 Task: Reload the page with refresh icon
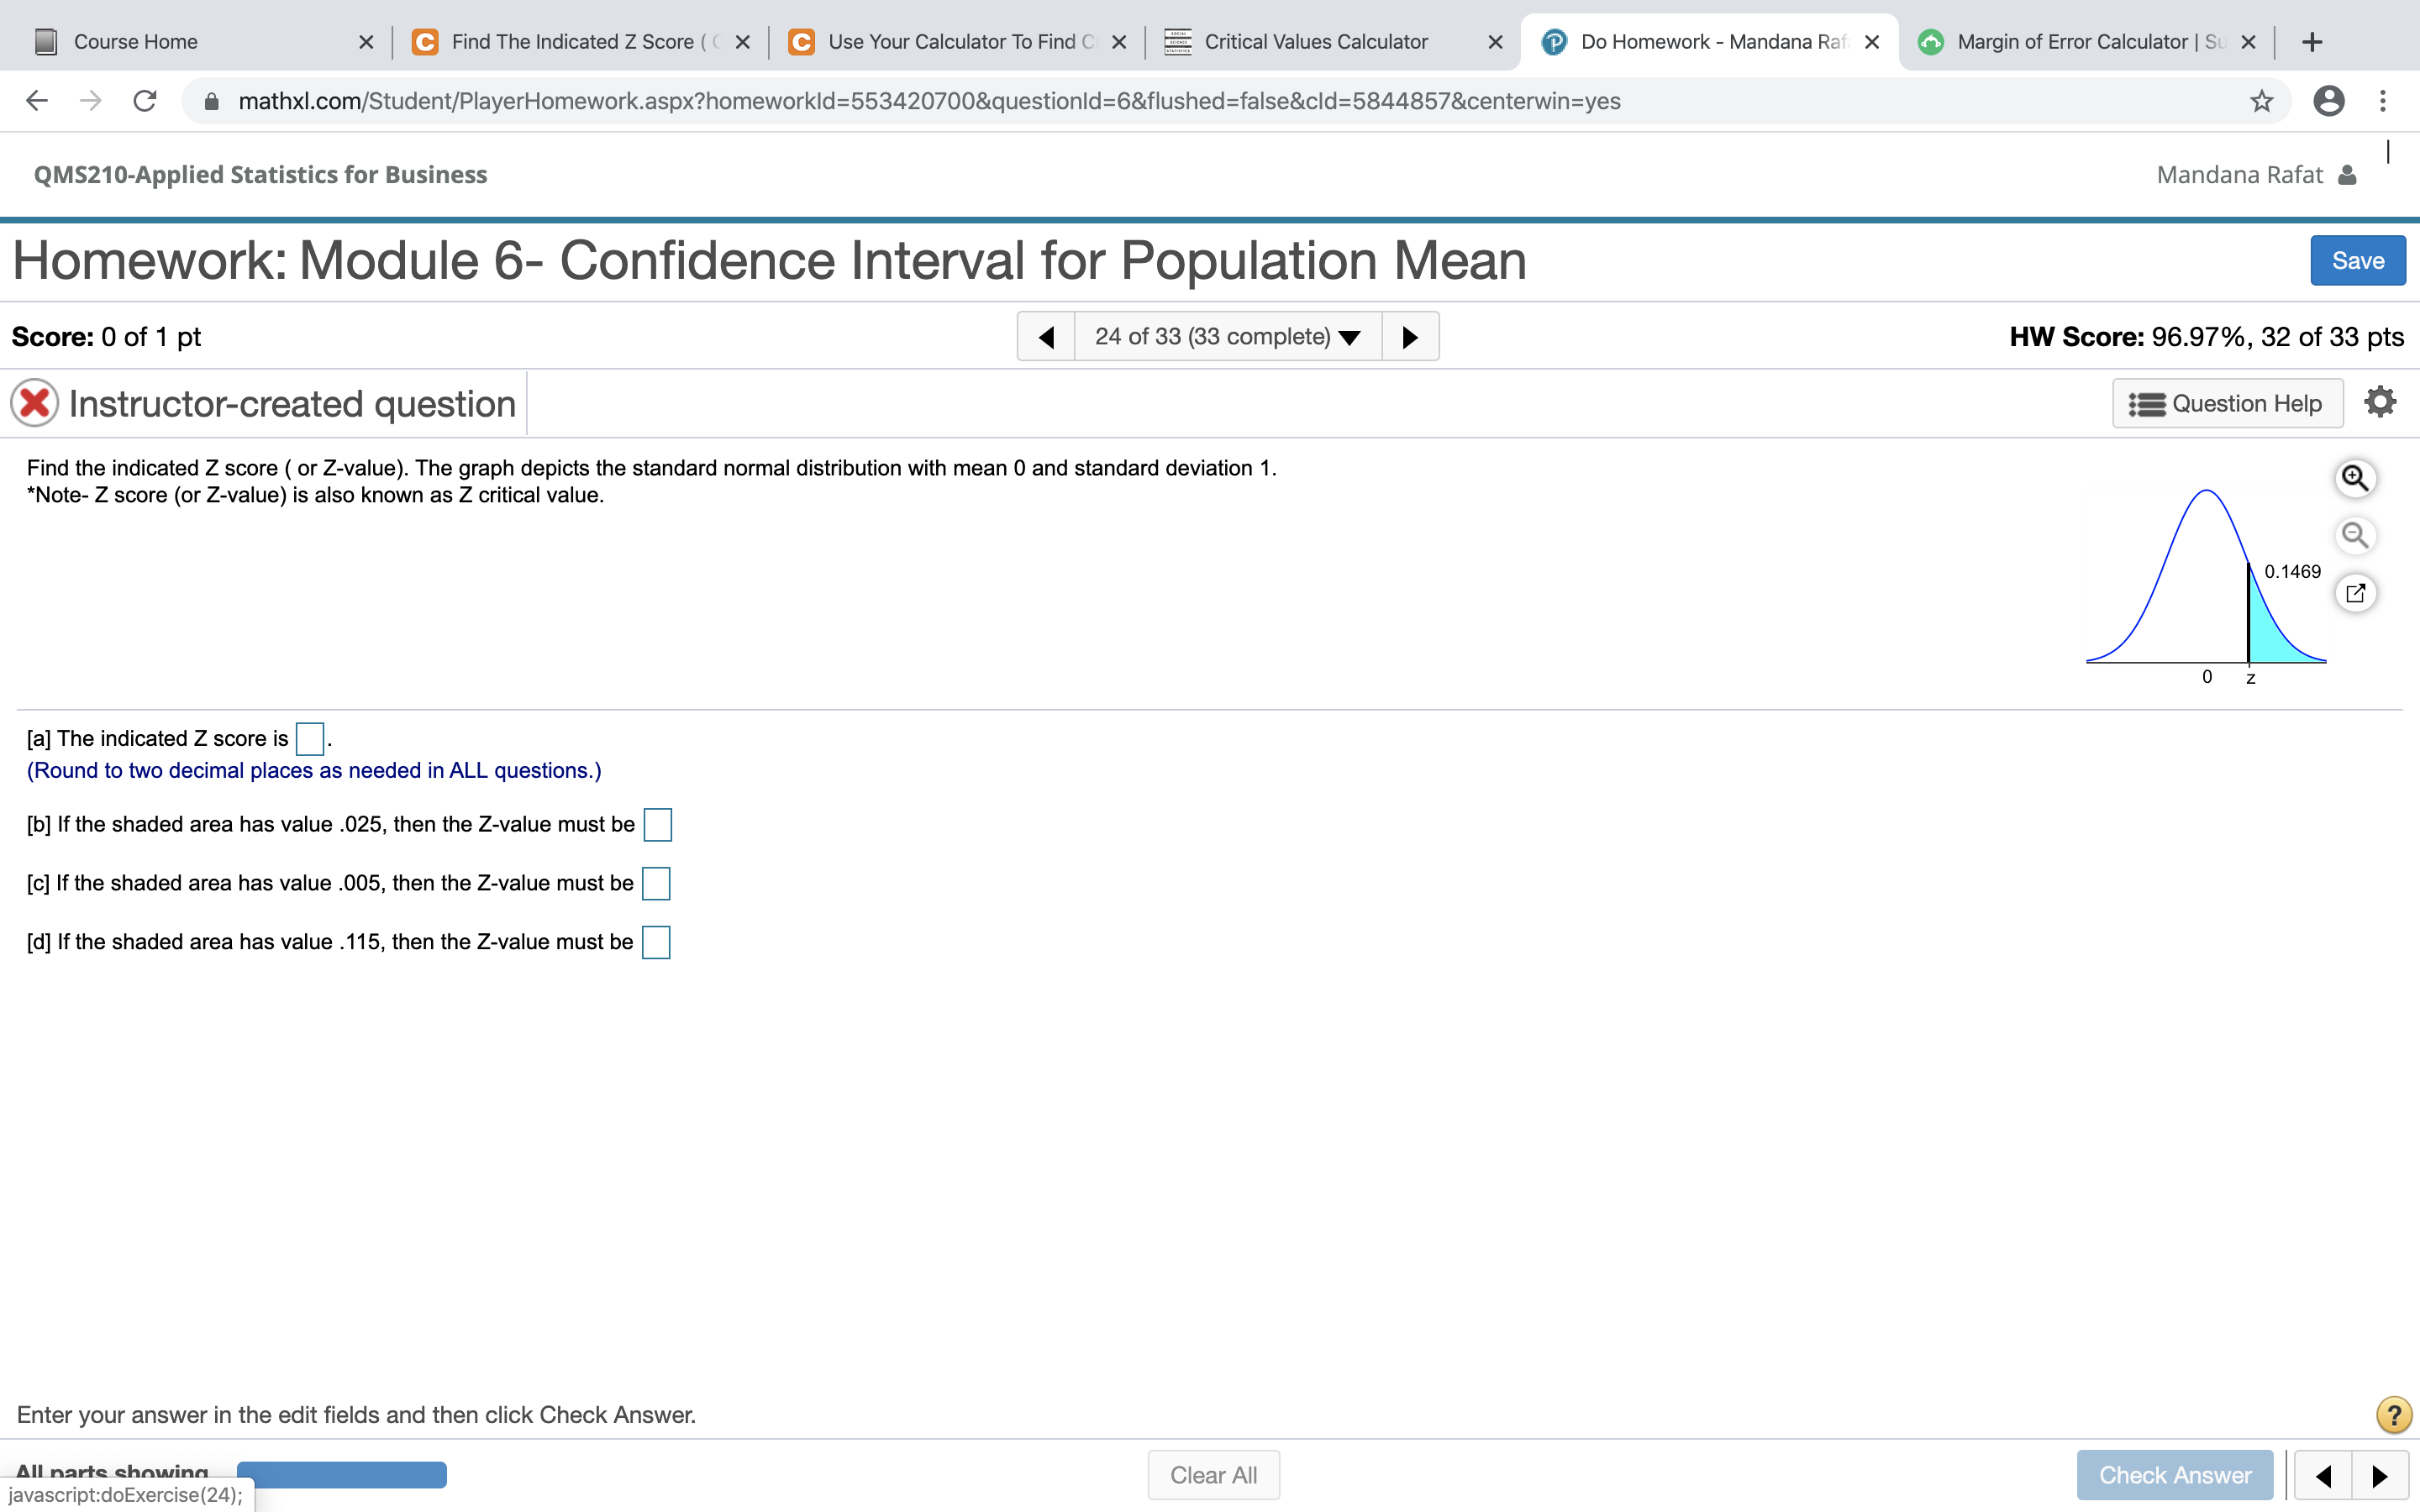tap(145, 101)
